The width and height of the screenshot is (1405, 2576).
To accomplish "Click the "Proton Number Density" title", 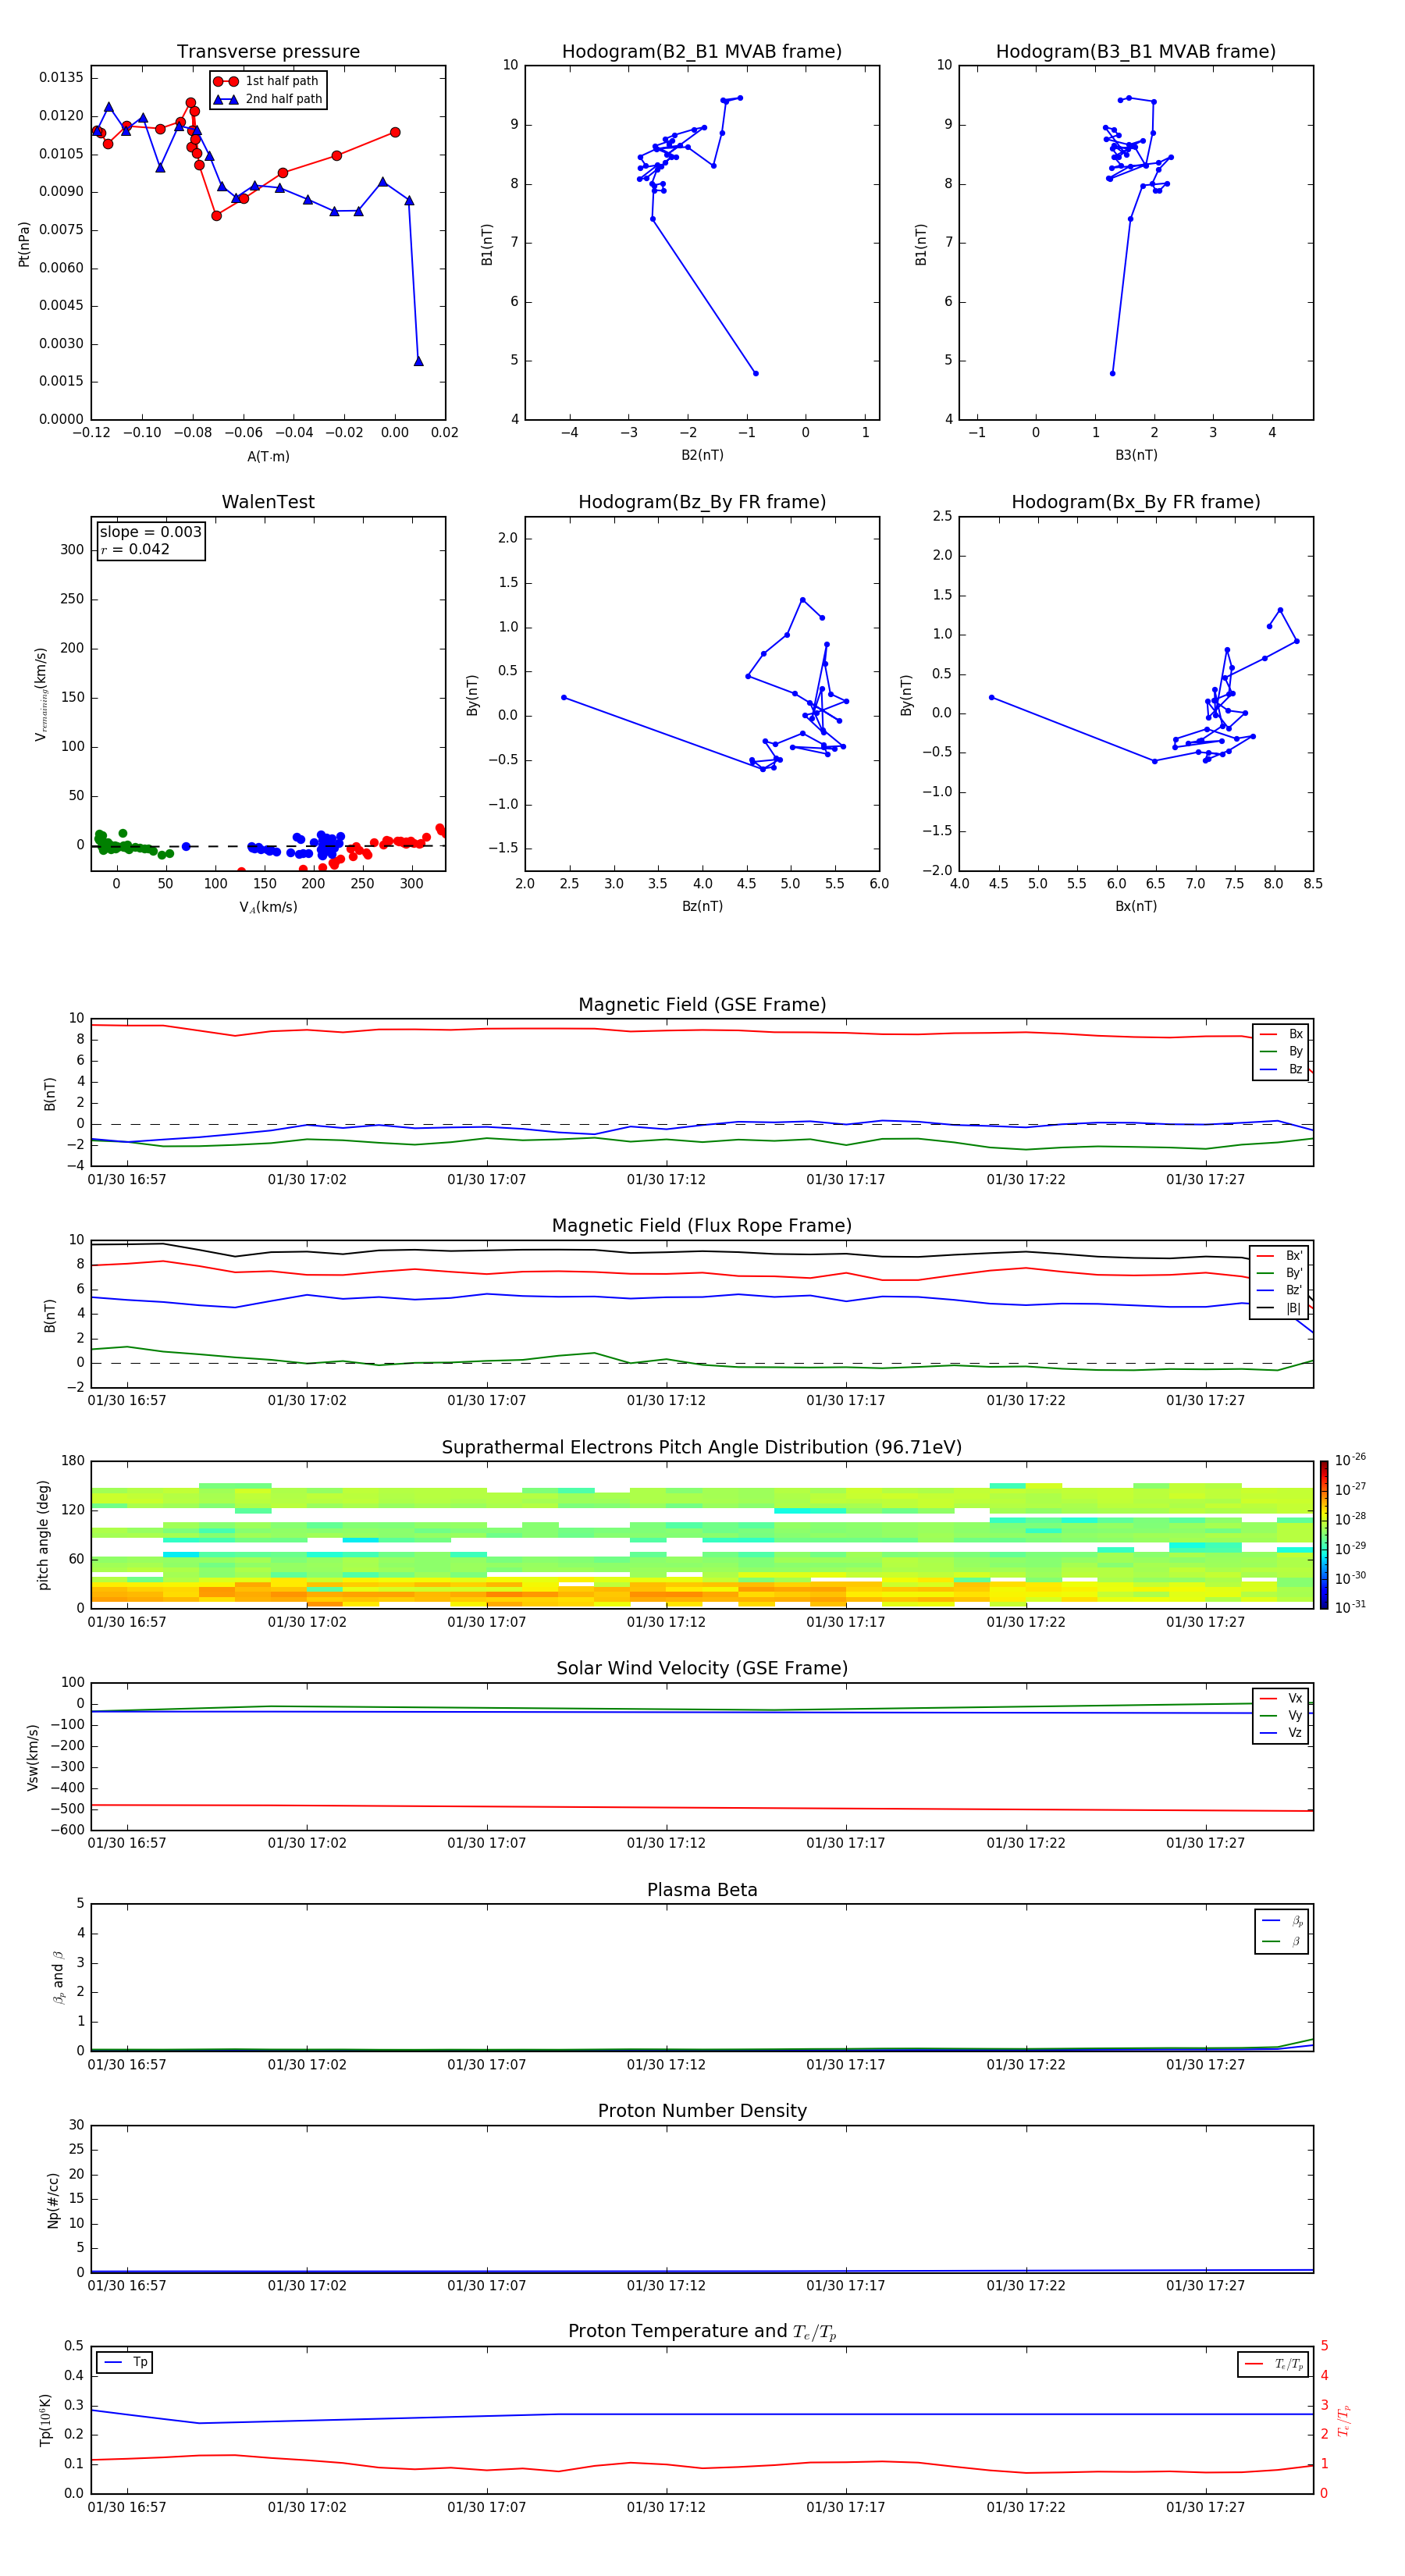I will [701, 2111].
